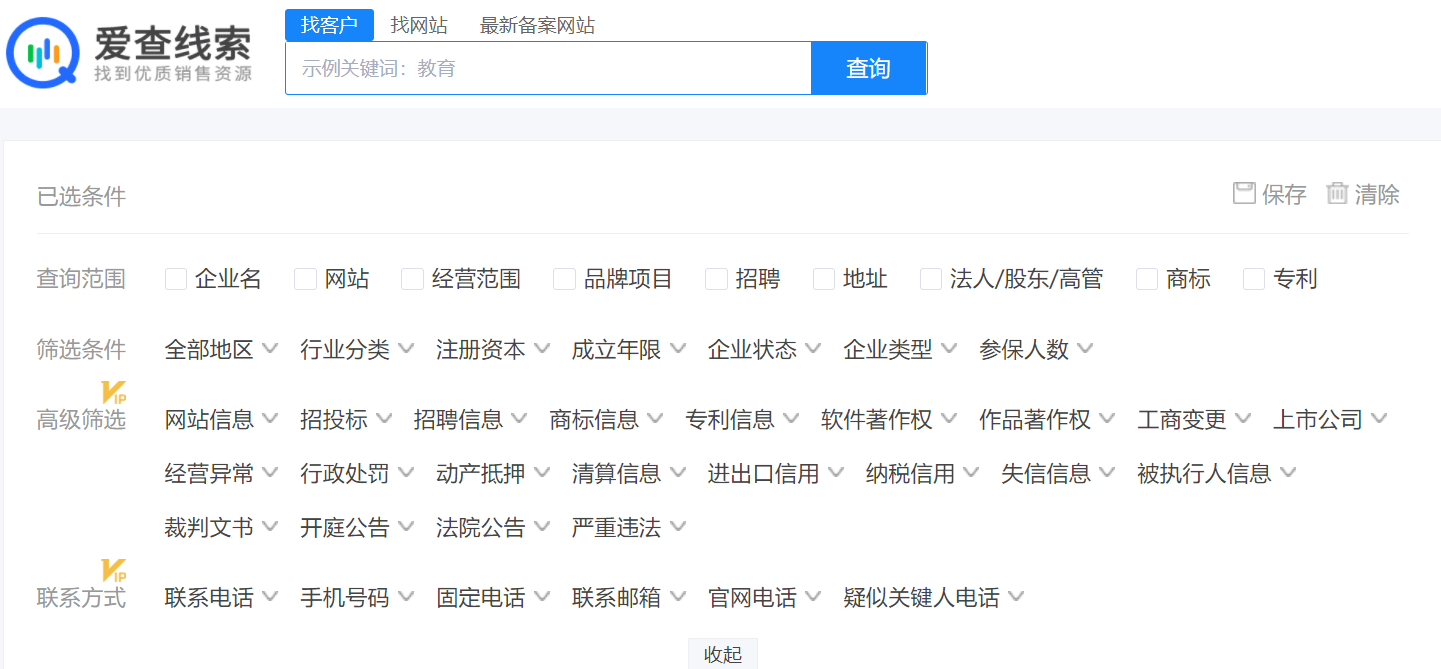The height and width of the screenshot is (669, 1441).
Task: Expand the 行政处罚 filter
Action: [x=357, y=473]
